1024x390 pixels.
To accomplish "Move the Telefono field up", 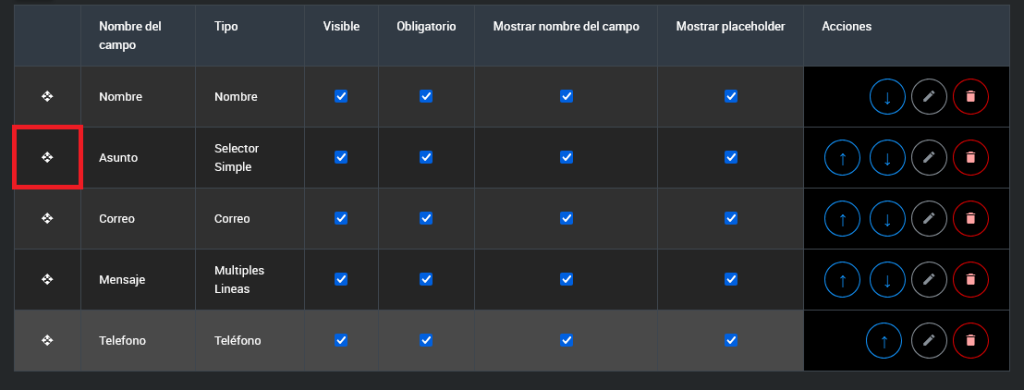I will 884,341.
